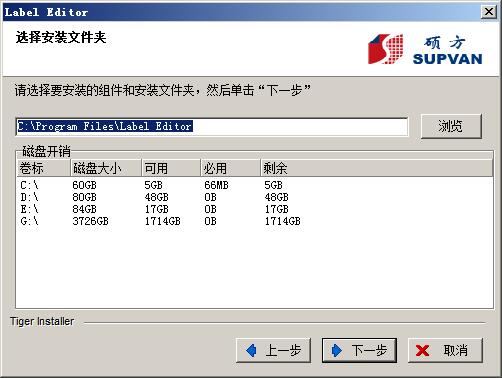
Task: Click the 卷标 column header
Action: click(x=44, y=168)
